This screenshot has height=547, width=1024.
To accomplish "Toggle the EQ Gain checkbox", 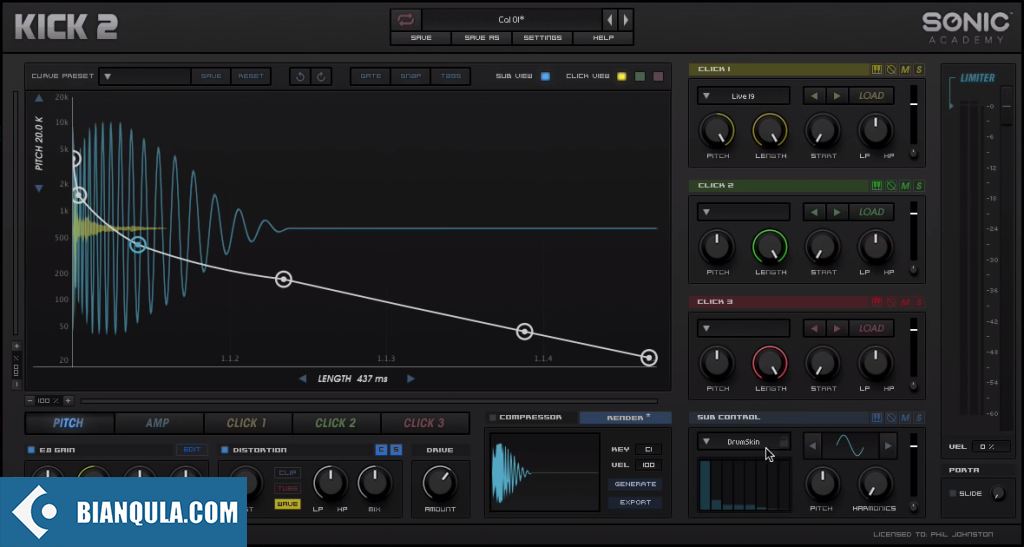I will click(31, 450).
